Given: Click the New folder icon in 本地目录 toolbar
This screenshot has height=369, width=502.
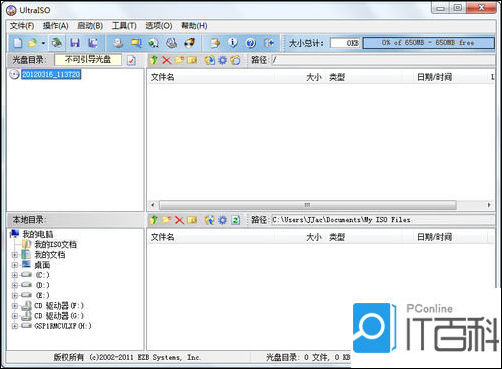Looking at the screenshot, I should click(167, 220).
